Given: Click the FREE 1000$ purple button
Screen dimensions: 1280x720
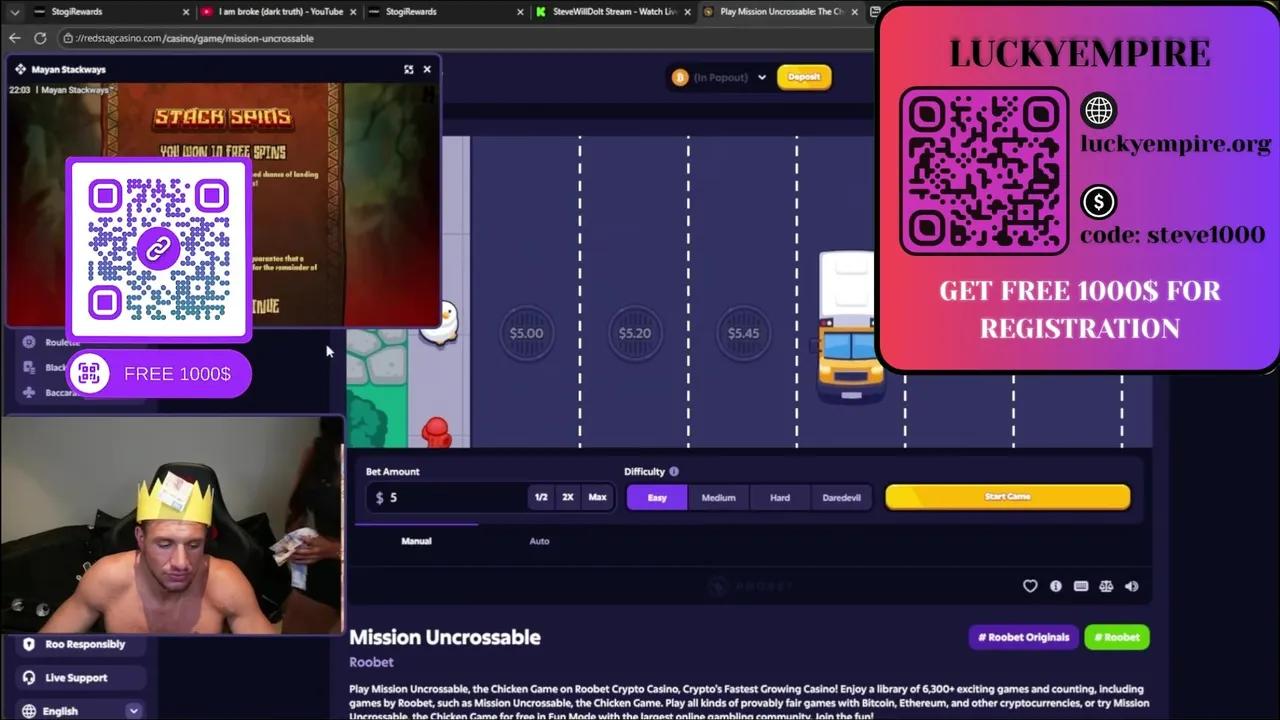Looking at the screenshot, I should tap(160, 374).
